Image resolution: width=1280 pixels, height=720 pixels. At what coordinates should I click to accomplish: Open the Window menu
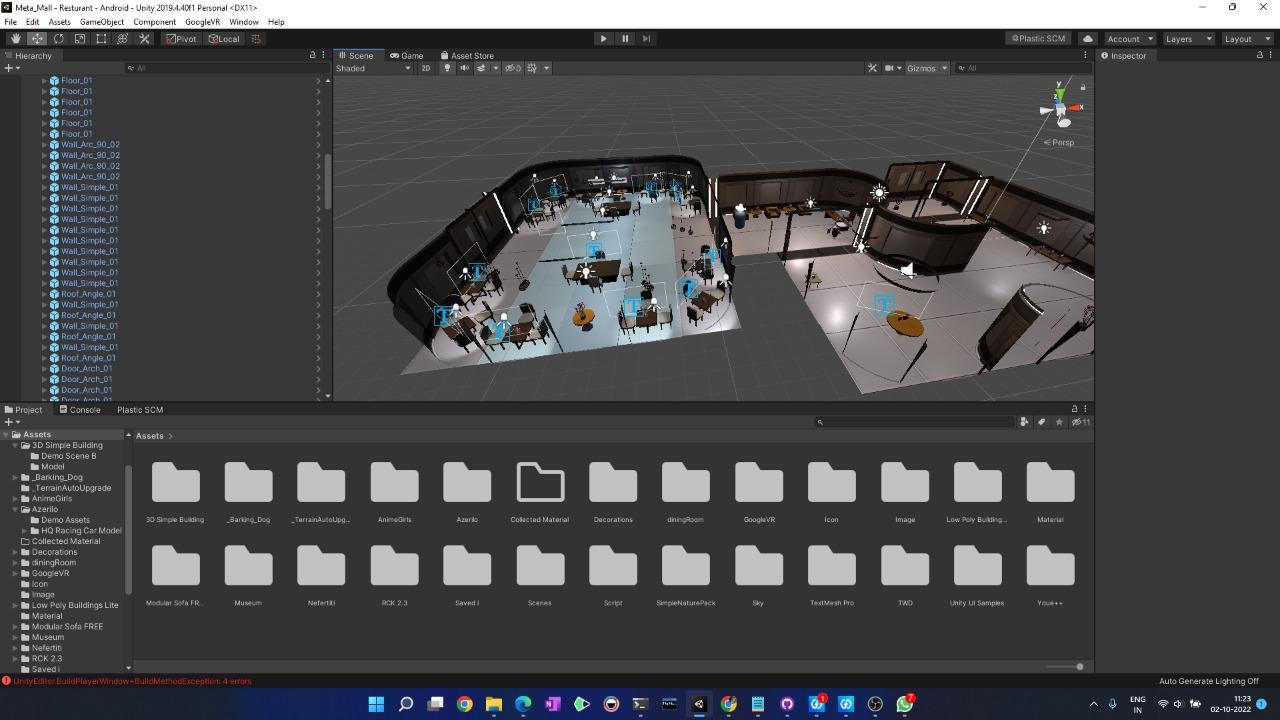point(243,21)
